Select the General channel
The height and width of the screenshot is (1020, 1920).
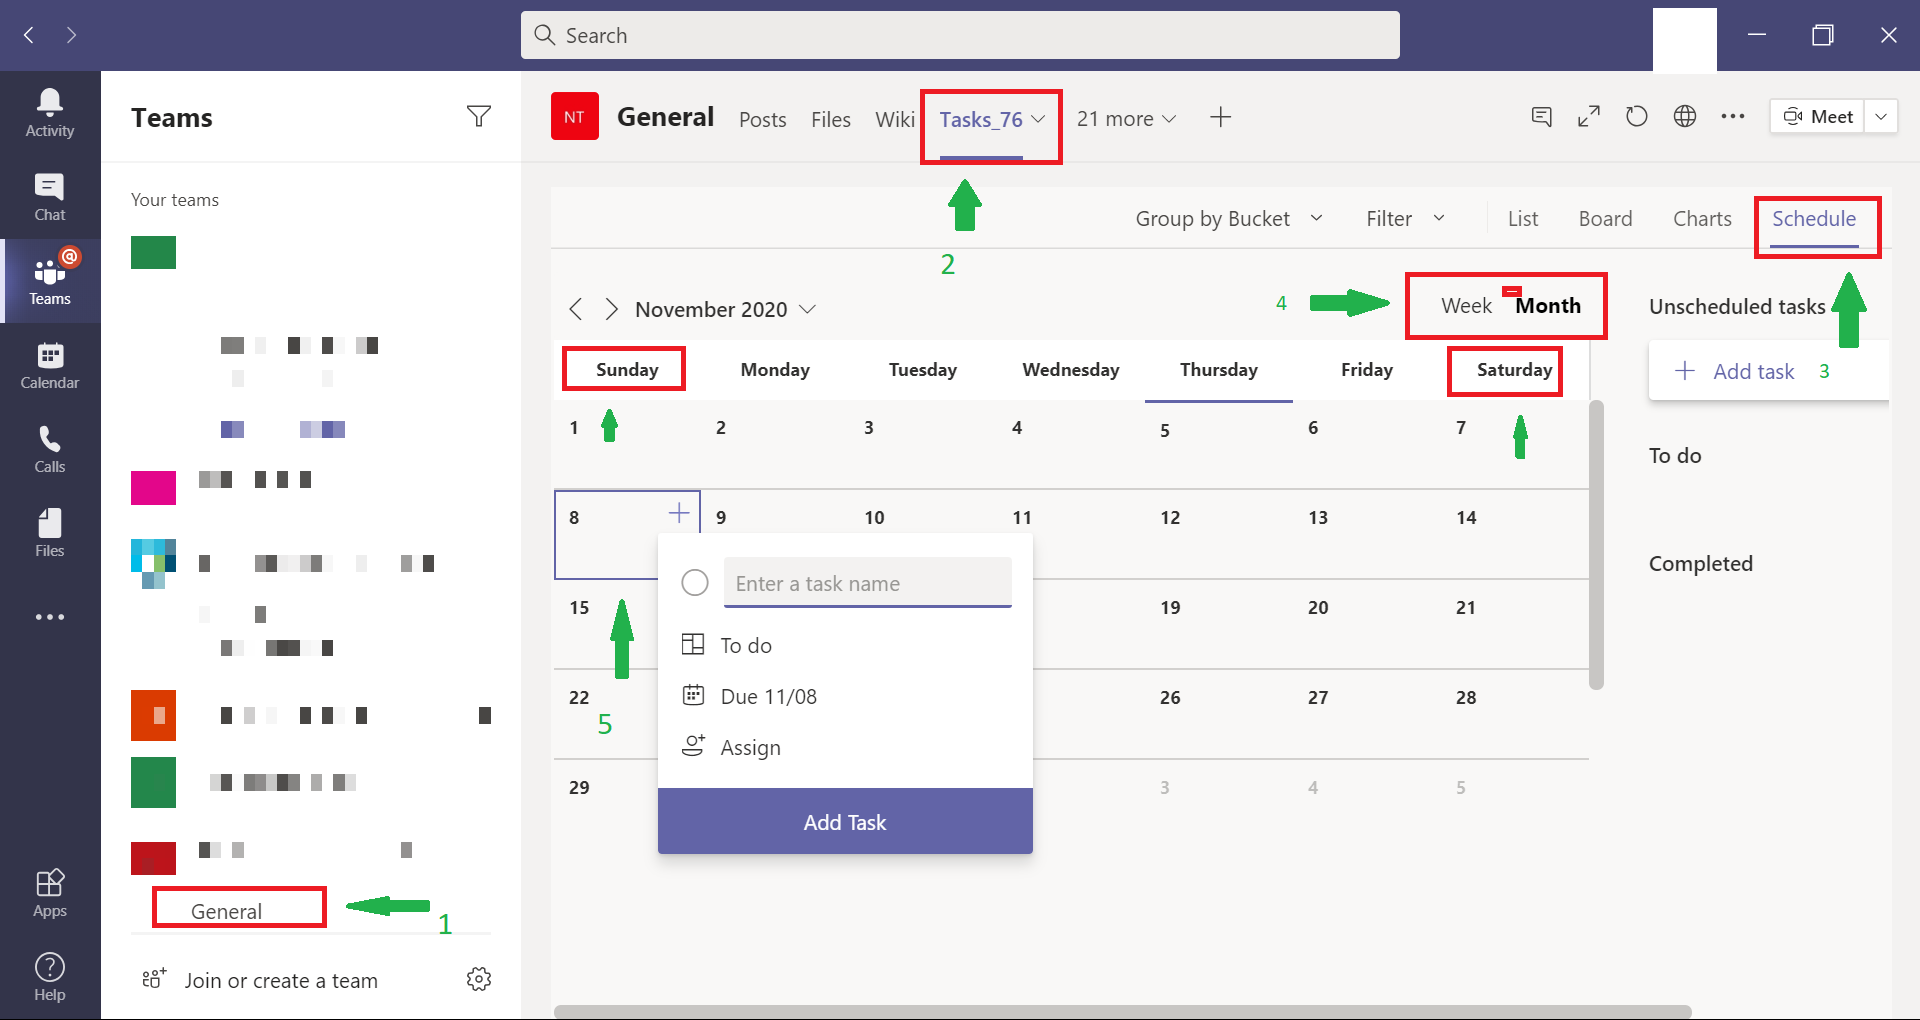(226, 912)
